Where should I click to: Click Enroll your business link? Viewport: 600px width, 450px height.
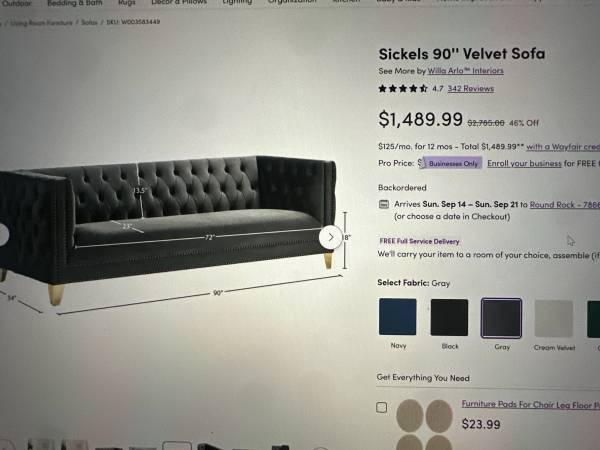pyautogui.click(x=524, y=163)
